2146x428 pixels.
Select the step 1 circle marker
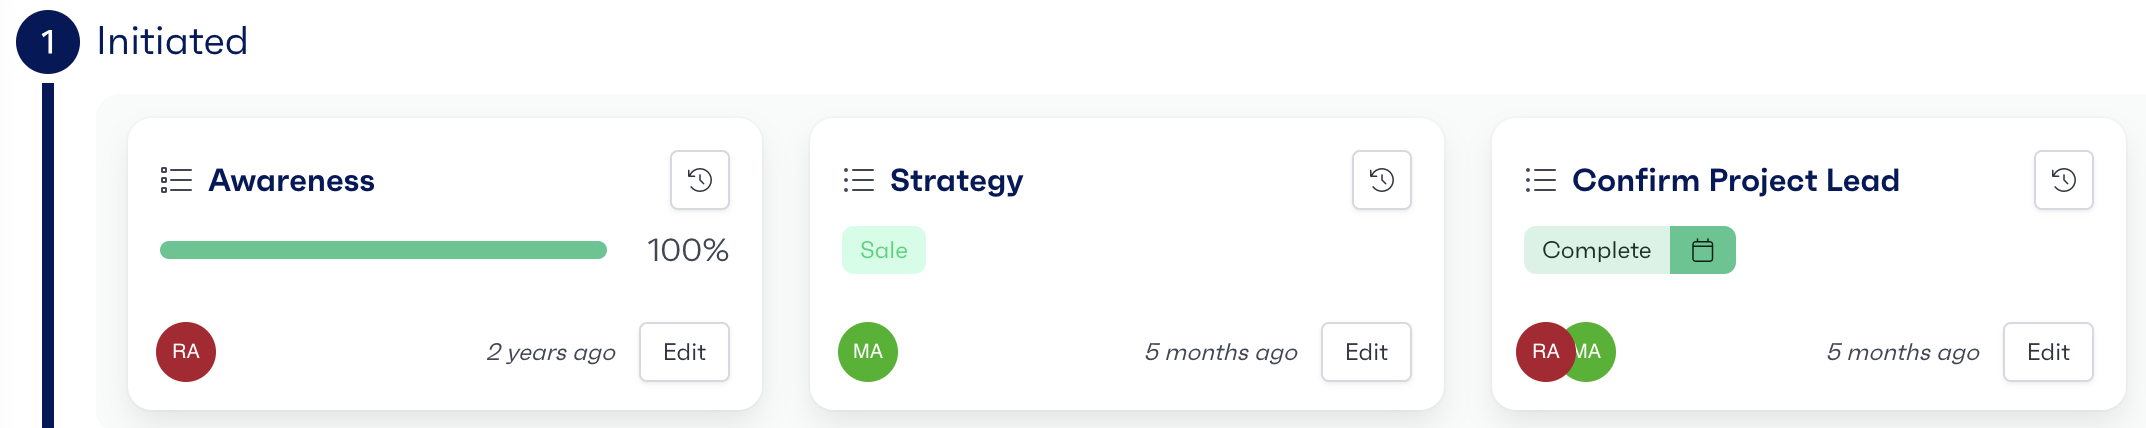(48, 42)
